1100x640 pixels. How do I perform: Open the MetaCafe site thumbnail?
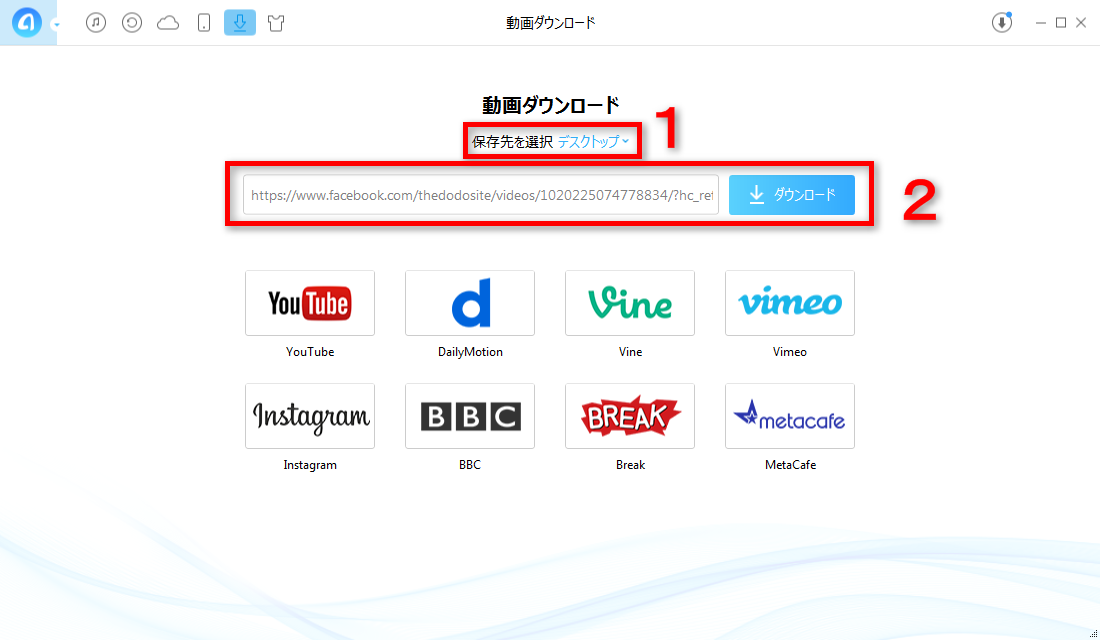pyautogui.click(x=790, y=416)
